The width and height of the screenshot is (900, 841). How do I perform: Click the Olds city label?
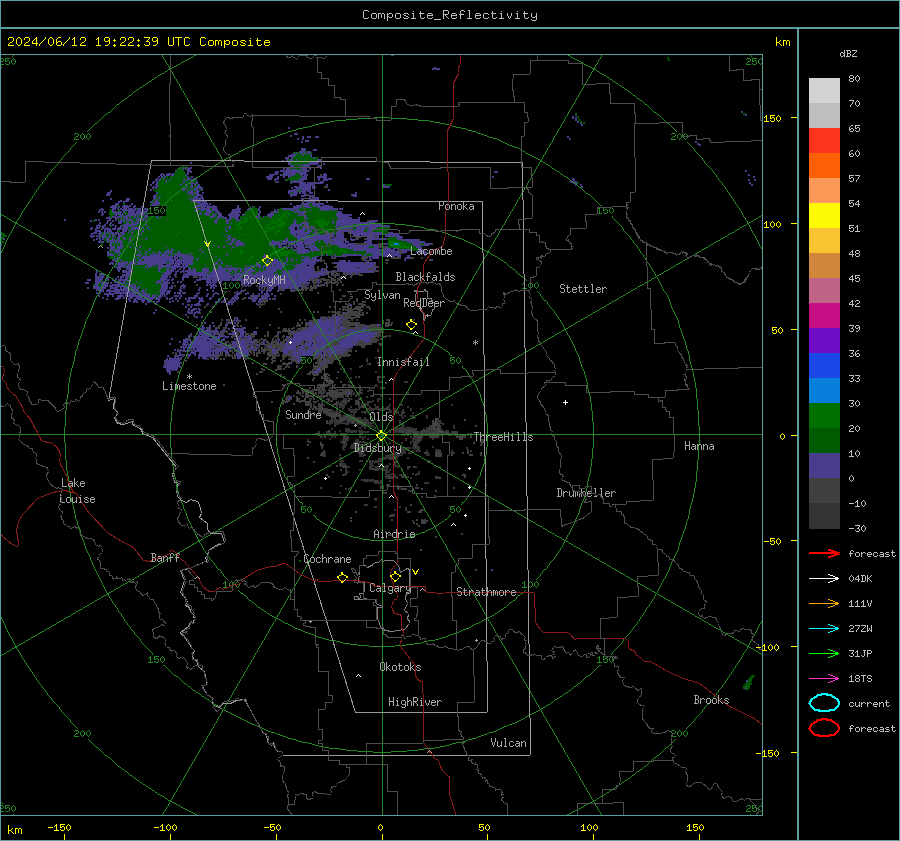click(381, 417)
